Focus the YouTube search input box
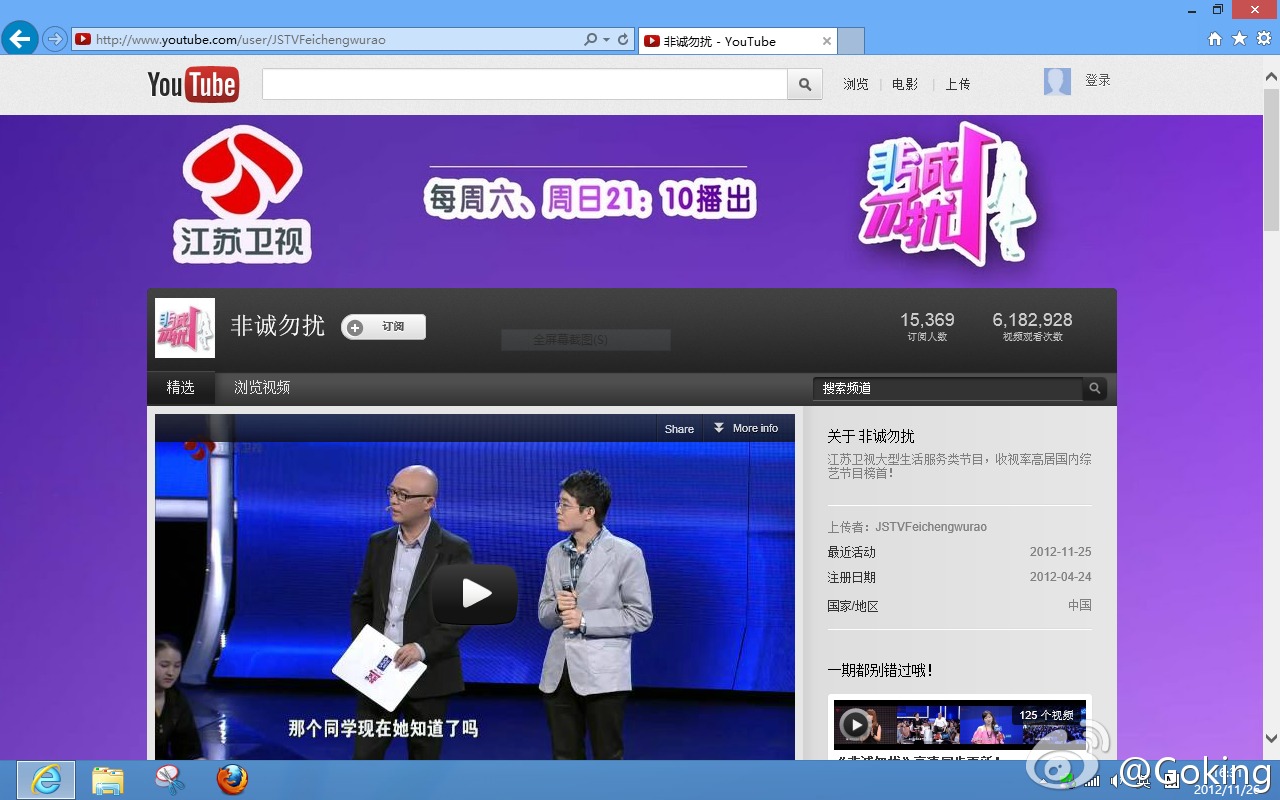The height and width of the screenshot is (800, 1280). (x=525, y=84)
